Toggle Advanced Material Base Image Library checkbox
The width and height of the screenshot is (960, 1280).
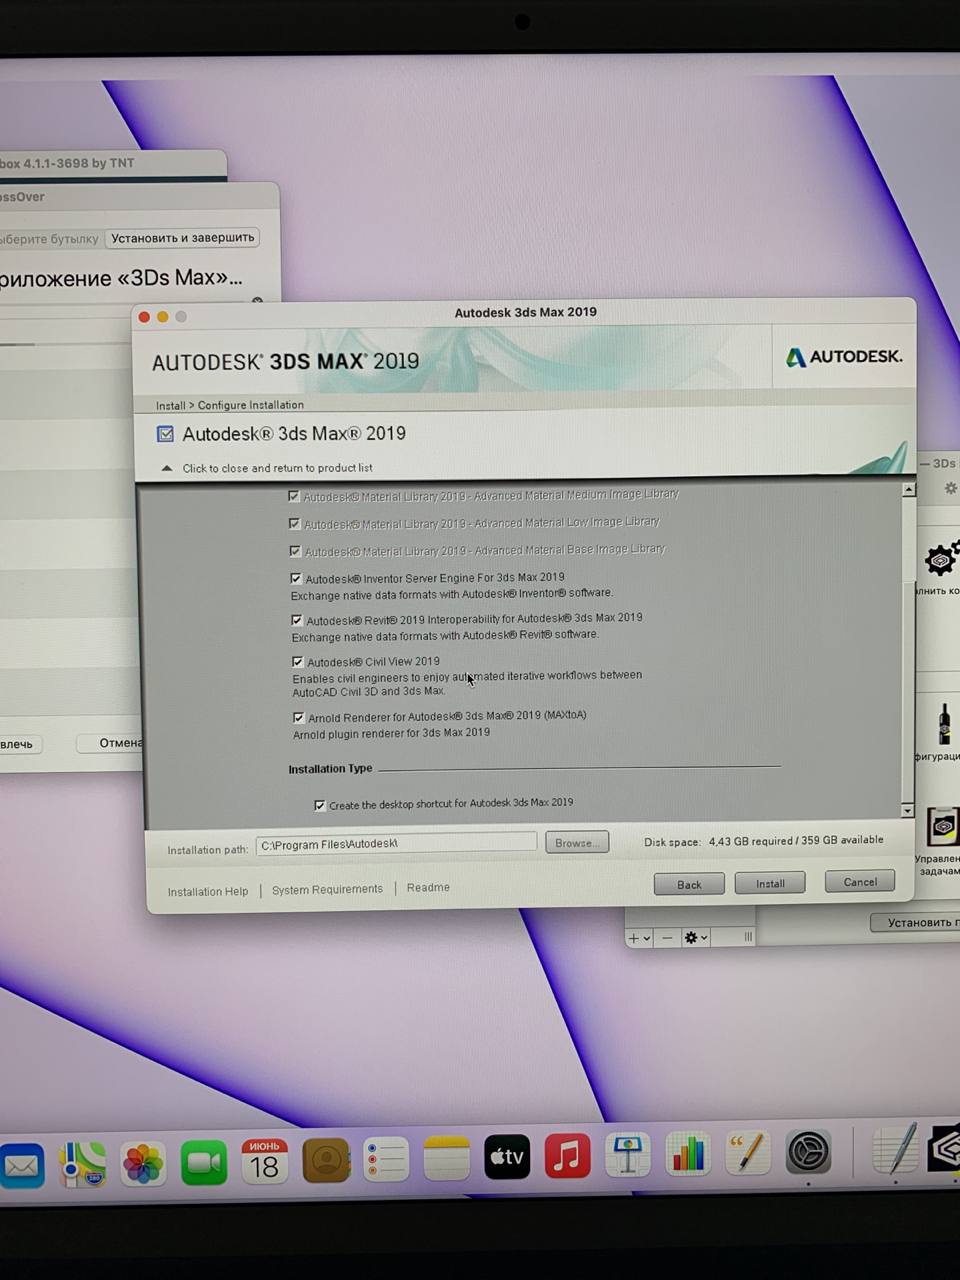coord(295,551)
